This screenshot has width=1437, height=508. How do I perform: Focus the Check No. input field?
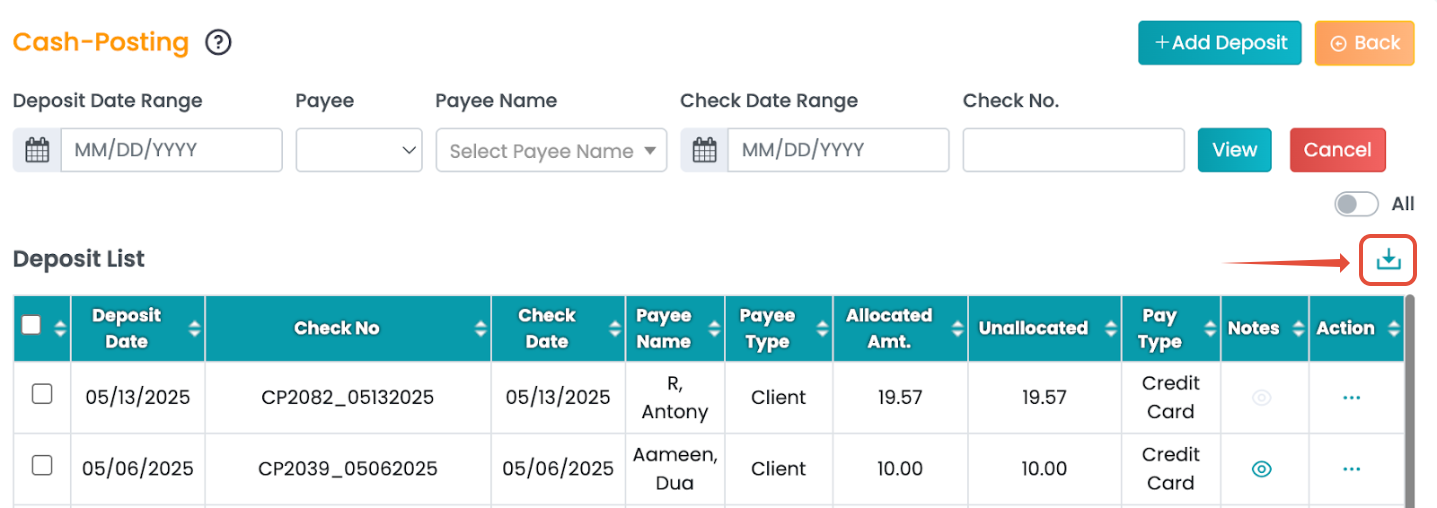(1073, 150)
